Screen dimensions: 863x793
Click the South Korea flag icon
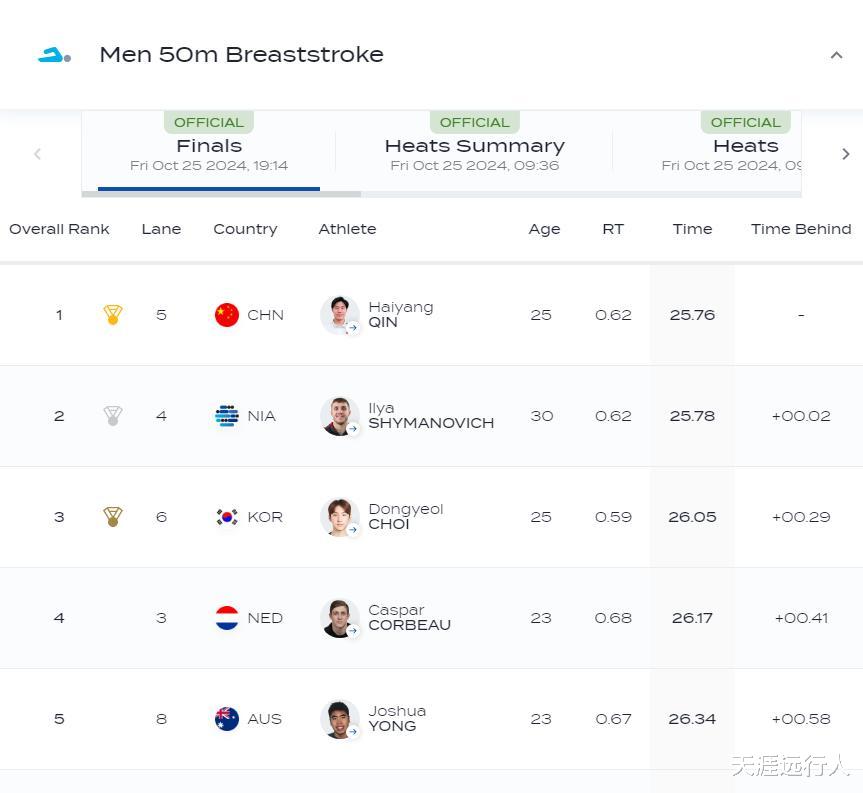pos(227,517)
